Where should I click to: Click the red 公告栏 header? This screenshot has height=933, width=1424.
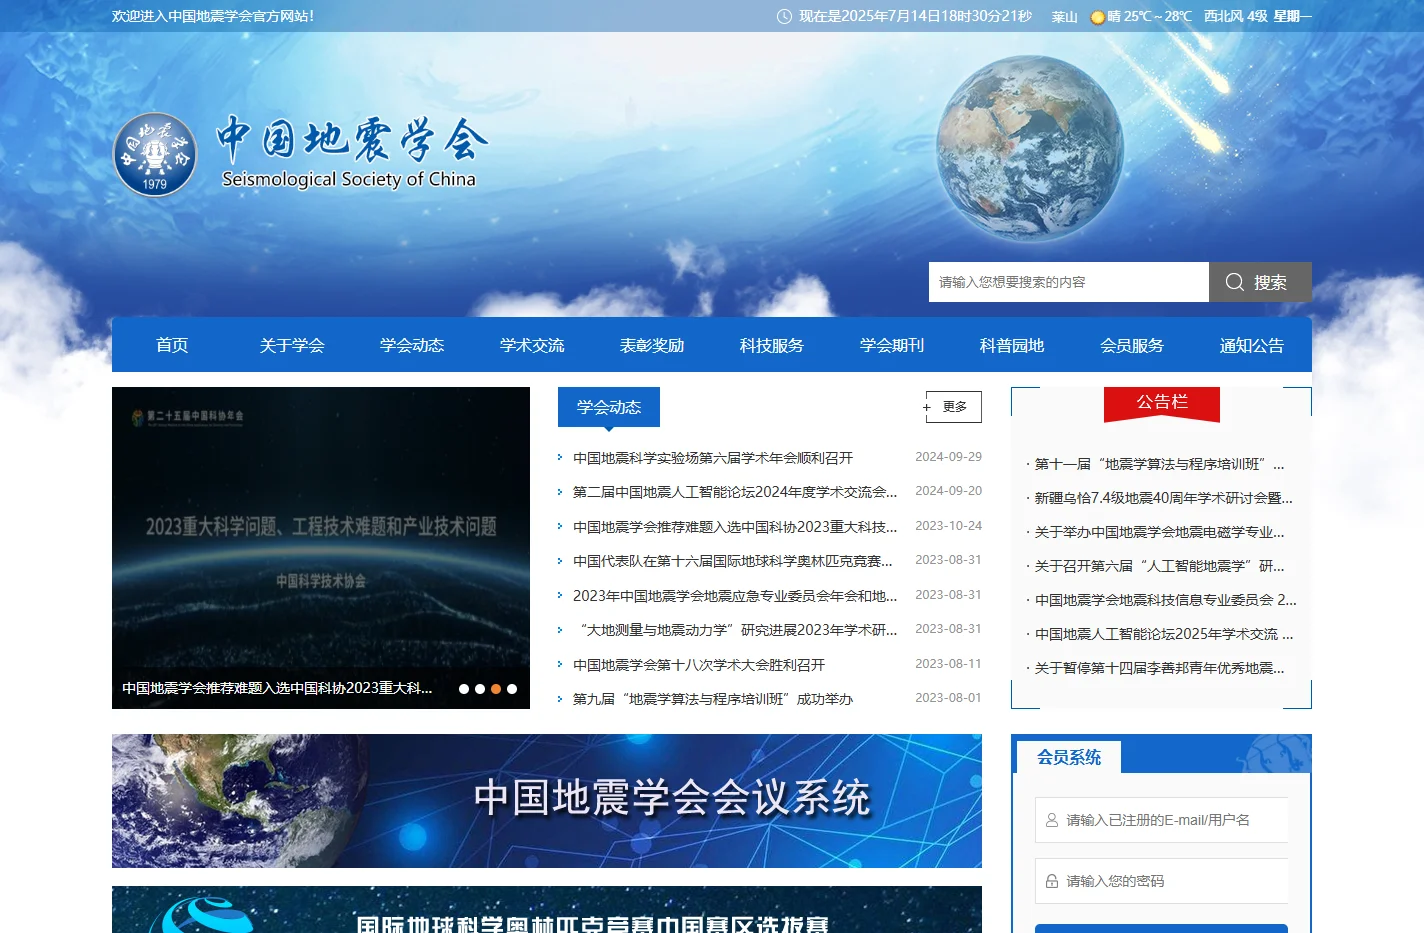coord(1162,403)
